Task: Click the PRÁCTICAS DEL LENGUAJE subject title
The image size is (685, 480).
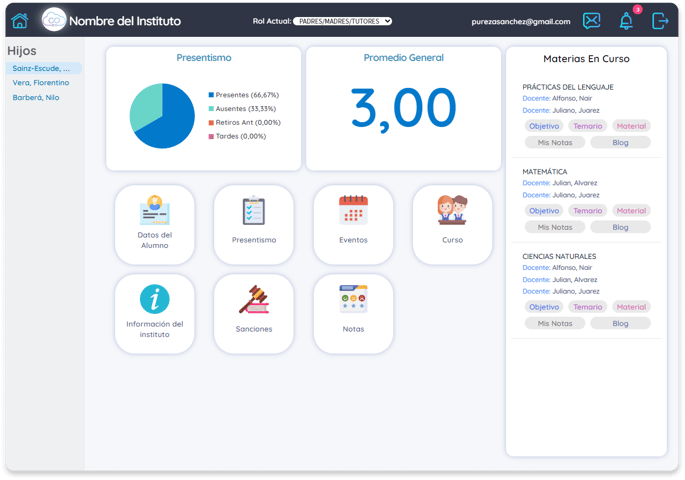Action: pyautogui.click(x=568, y=87)
